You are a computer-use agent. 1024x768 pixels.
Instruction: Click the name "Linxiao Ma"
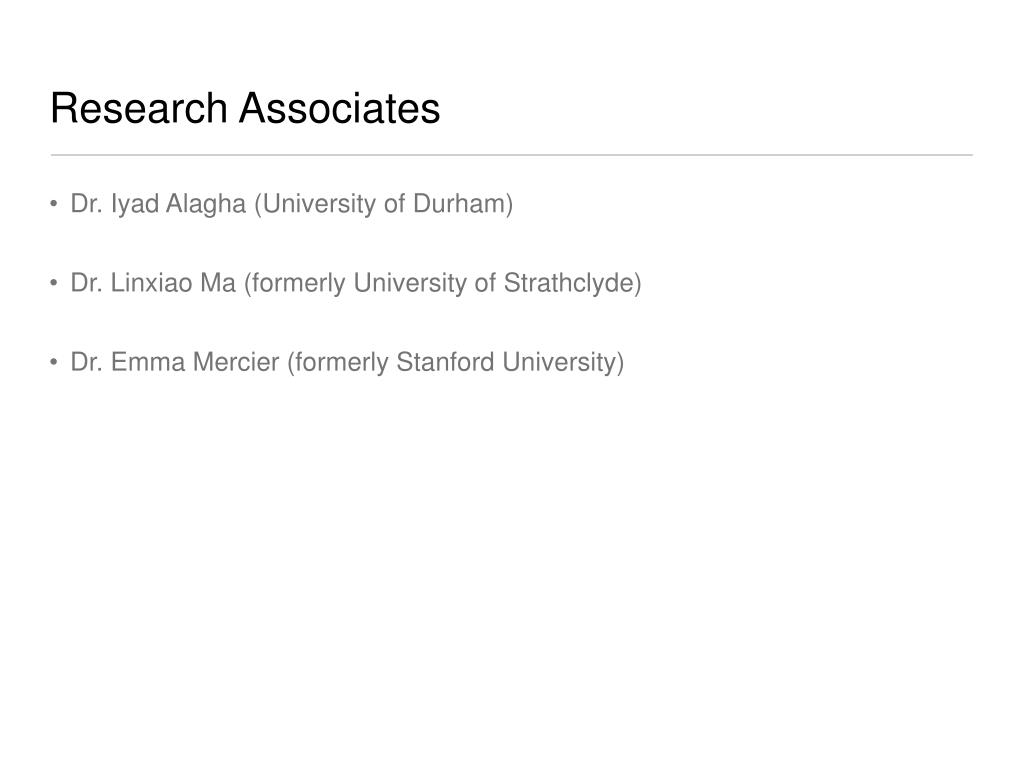(173, 283)
